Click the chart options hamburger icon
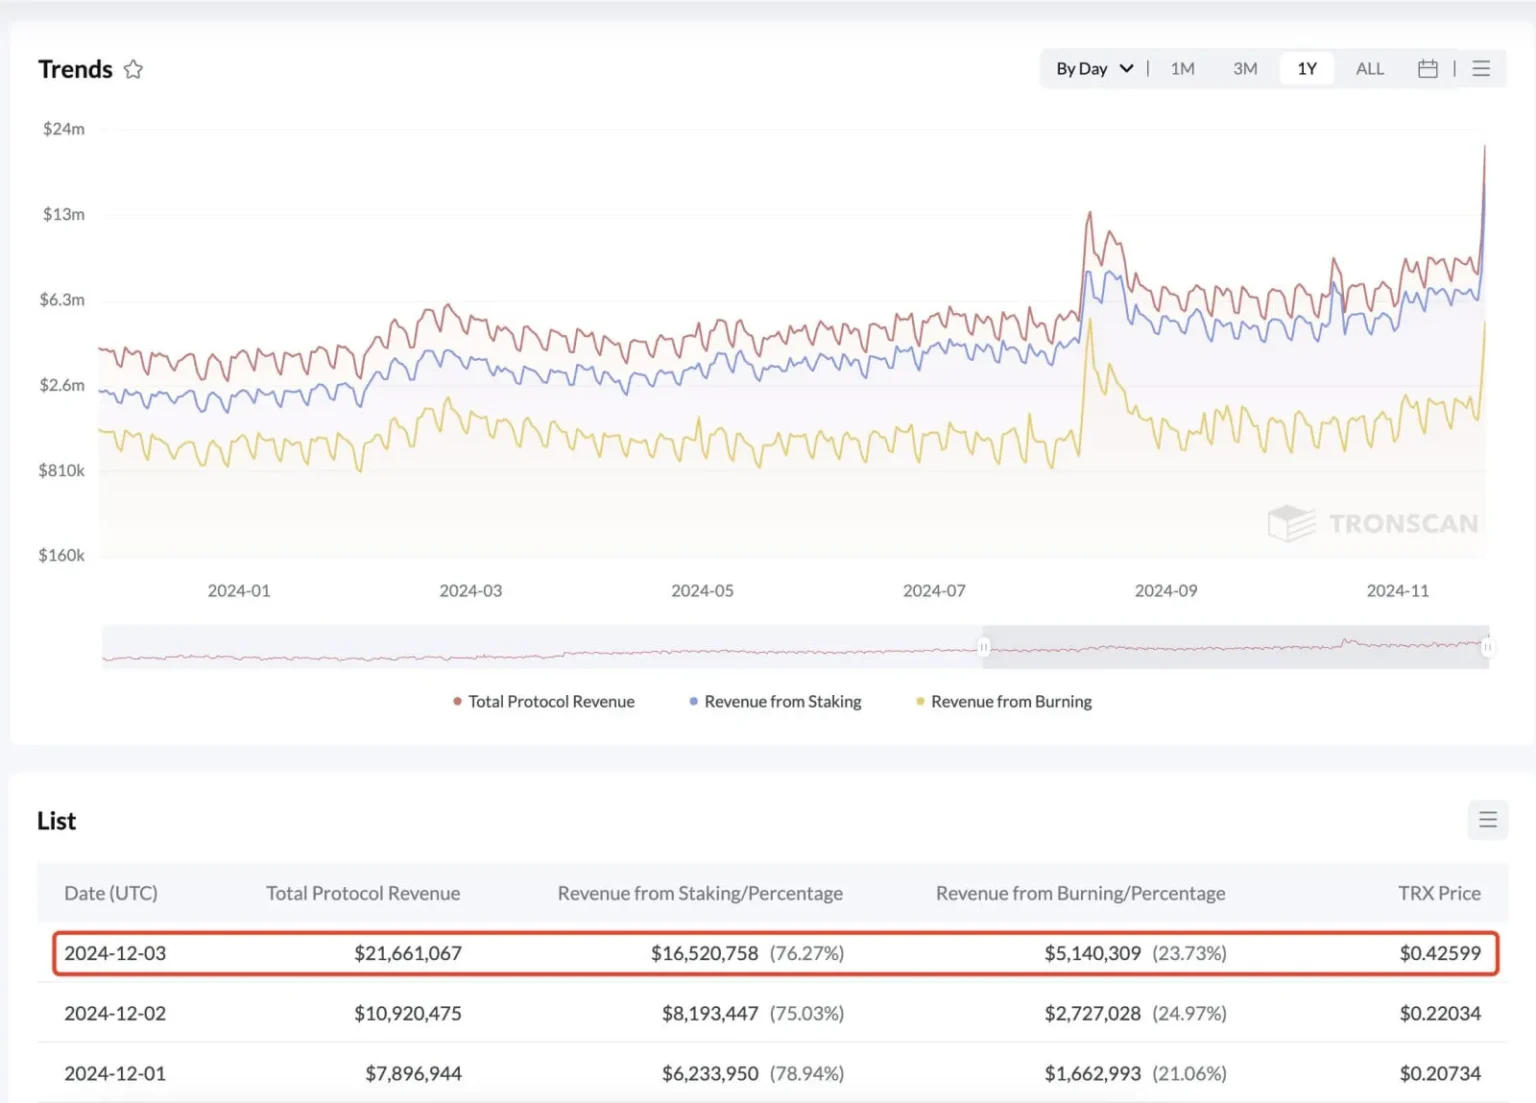Image resolution: width=1536 pixels, height=1103 pixels. [1481, 68]
